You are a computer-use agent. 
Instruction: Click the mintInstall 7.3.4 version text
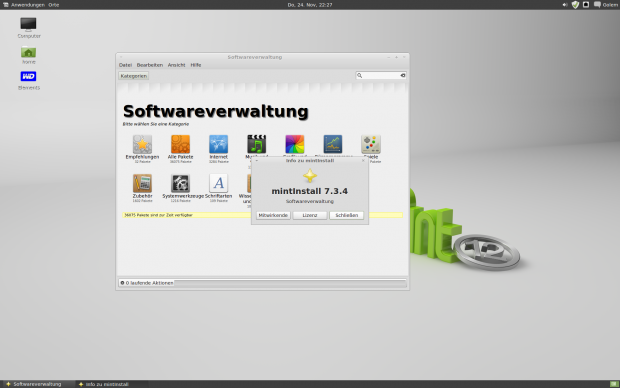(310, 191)
